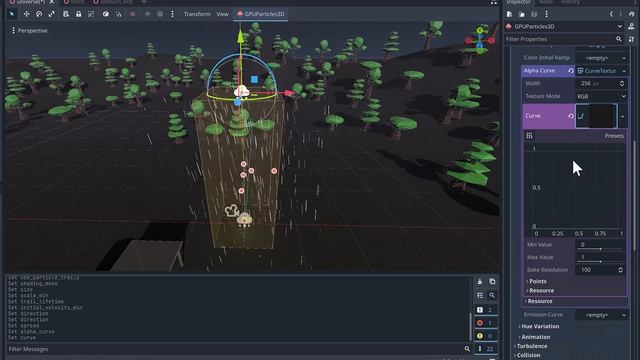Open the Texture Mode RGB dropdown
This screenshot has height=360, width=640.
pos(601,96)
